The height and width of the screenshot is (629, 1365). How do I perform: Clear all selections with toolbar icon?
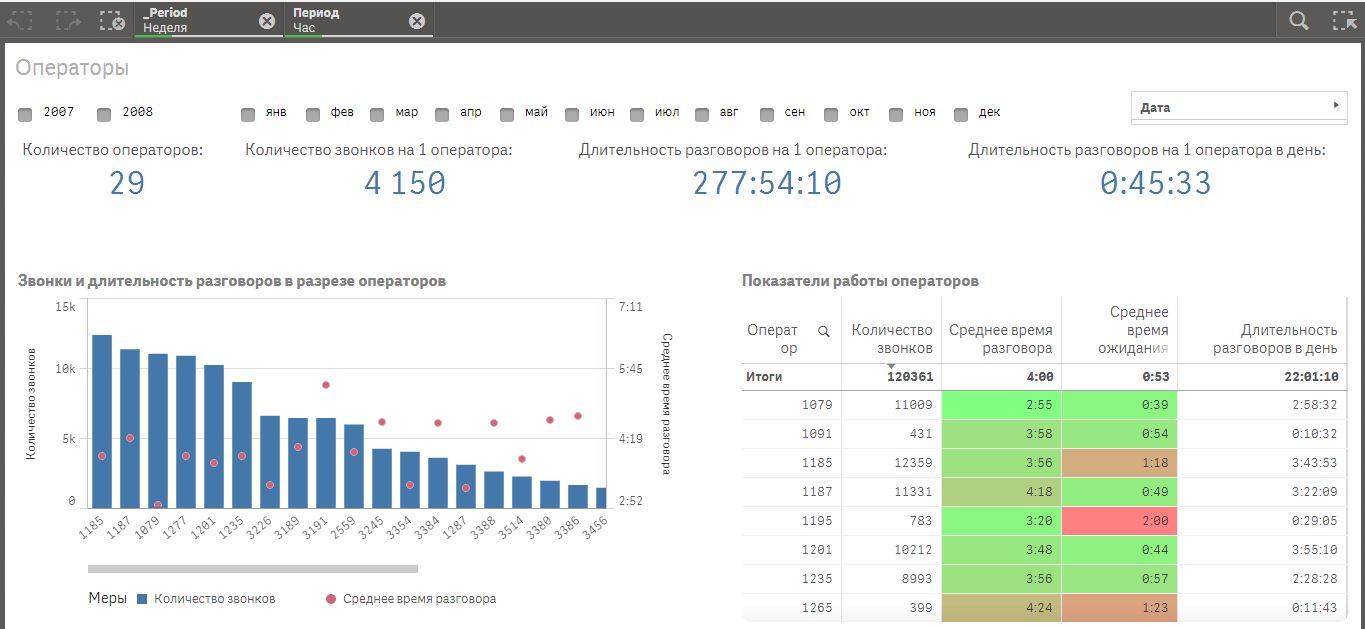[x=112, y=20]
